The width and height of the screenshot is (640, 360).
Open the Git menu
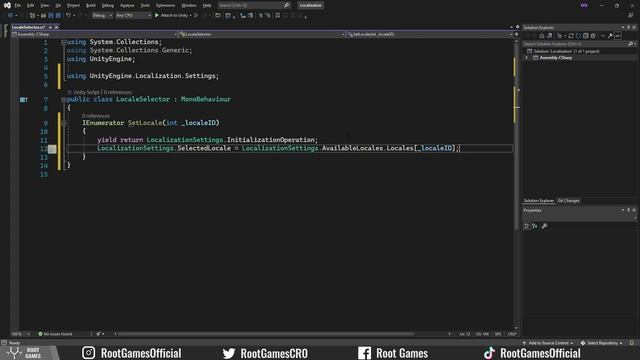coord(58,5)
